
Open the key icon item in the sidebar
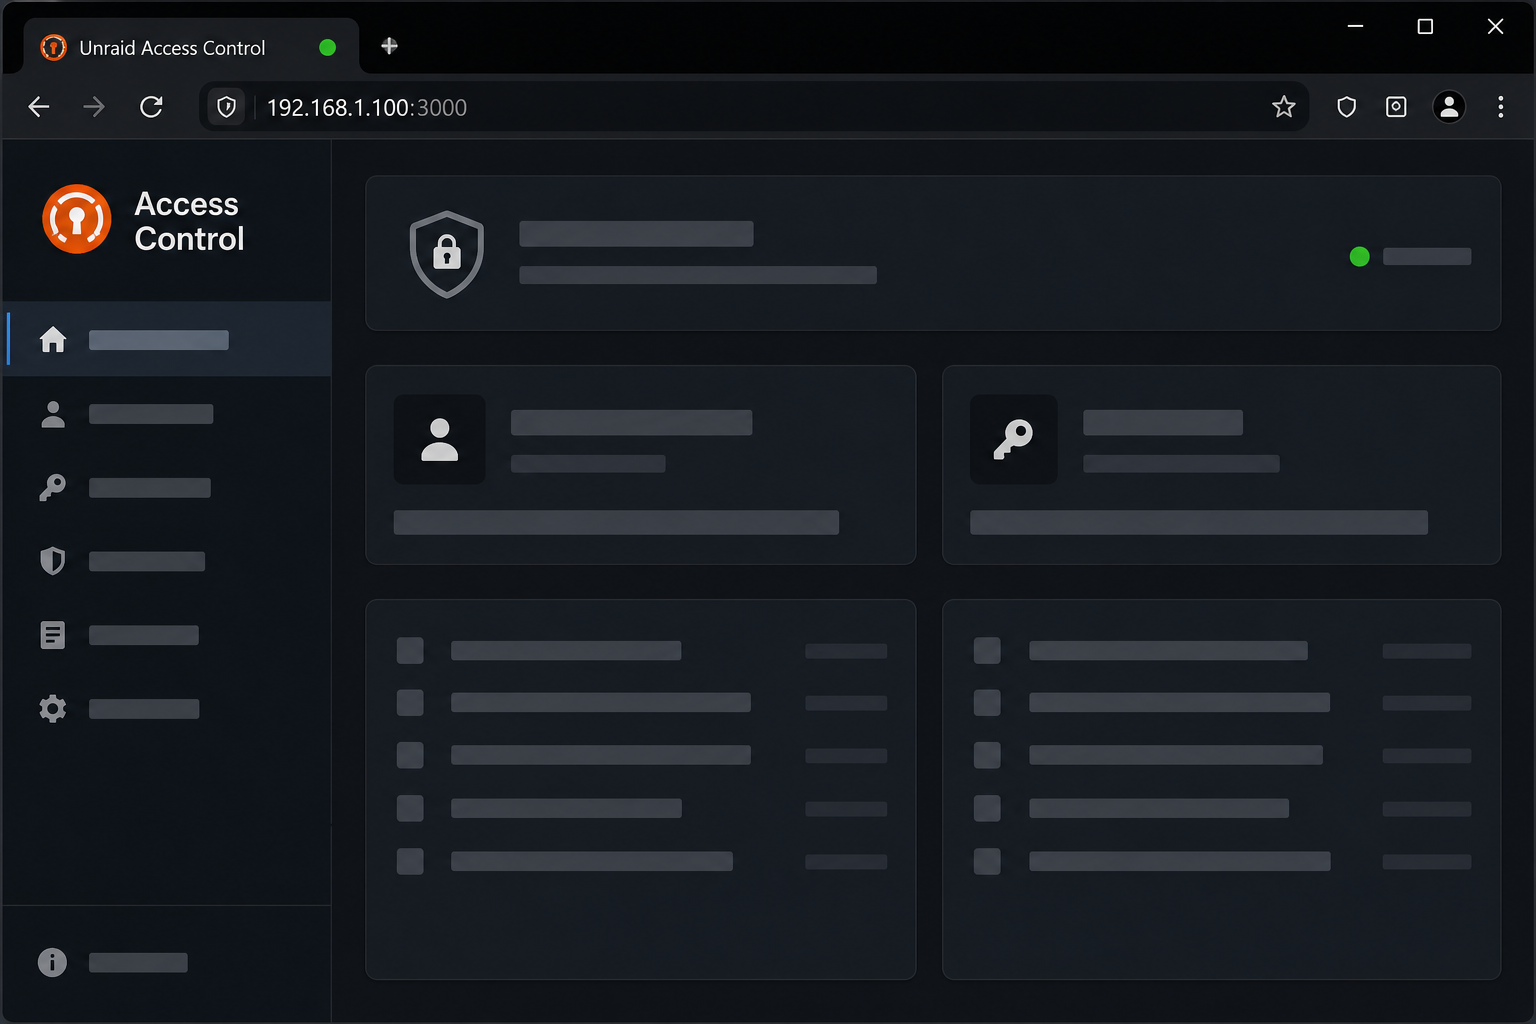pos(53,488)
